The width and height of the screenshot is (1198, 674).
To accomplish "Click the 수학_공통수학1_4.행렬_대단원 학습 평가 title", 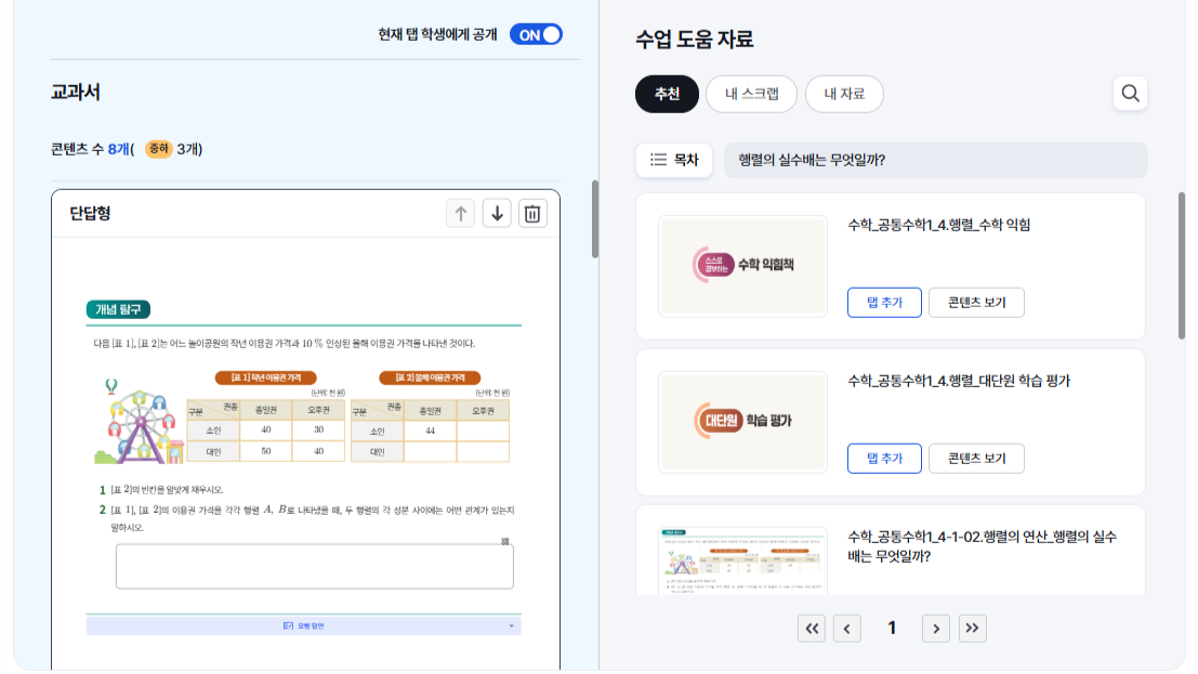I will (959, 381).
